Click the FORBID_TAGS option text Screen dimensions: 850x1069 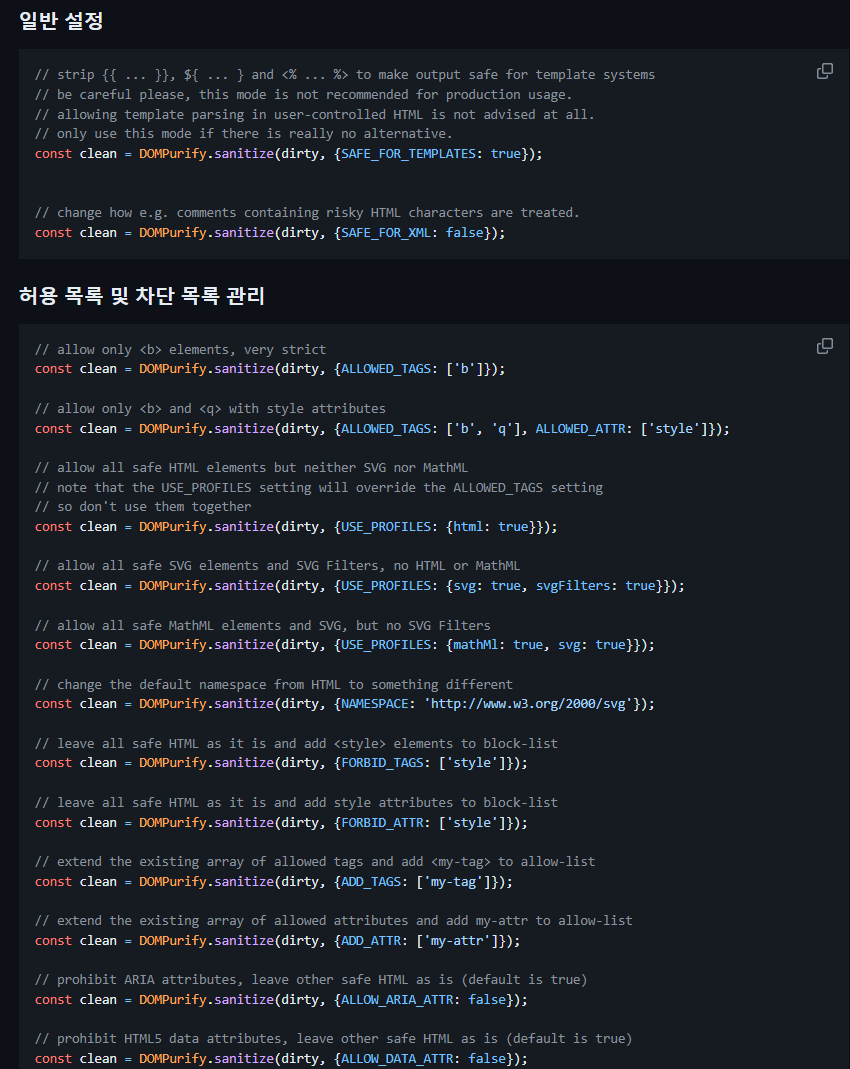click(382, 763)
